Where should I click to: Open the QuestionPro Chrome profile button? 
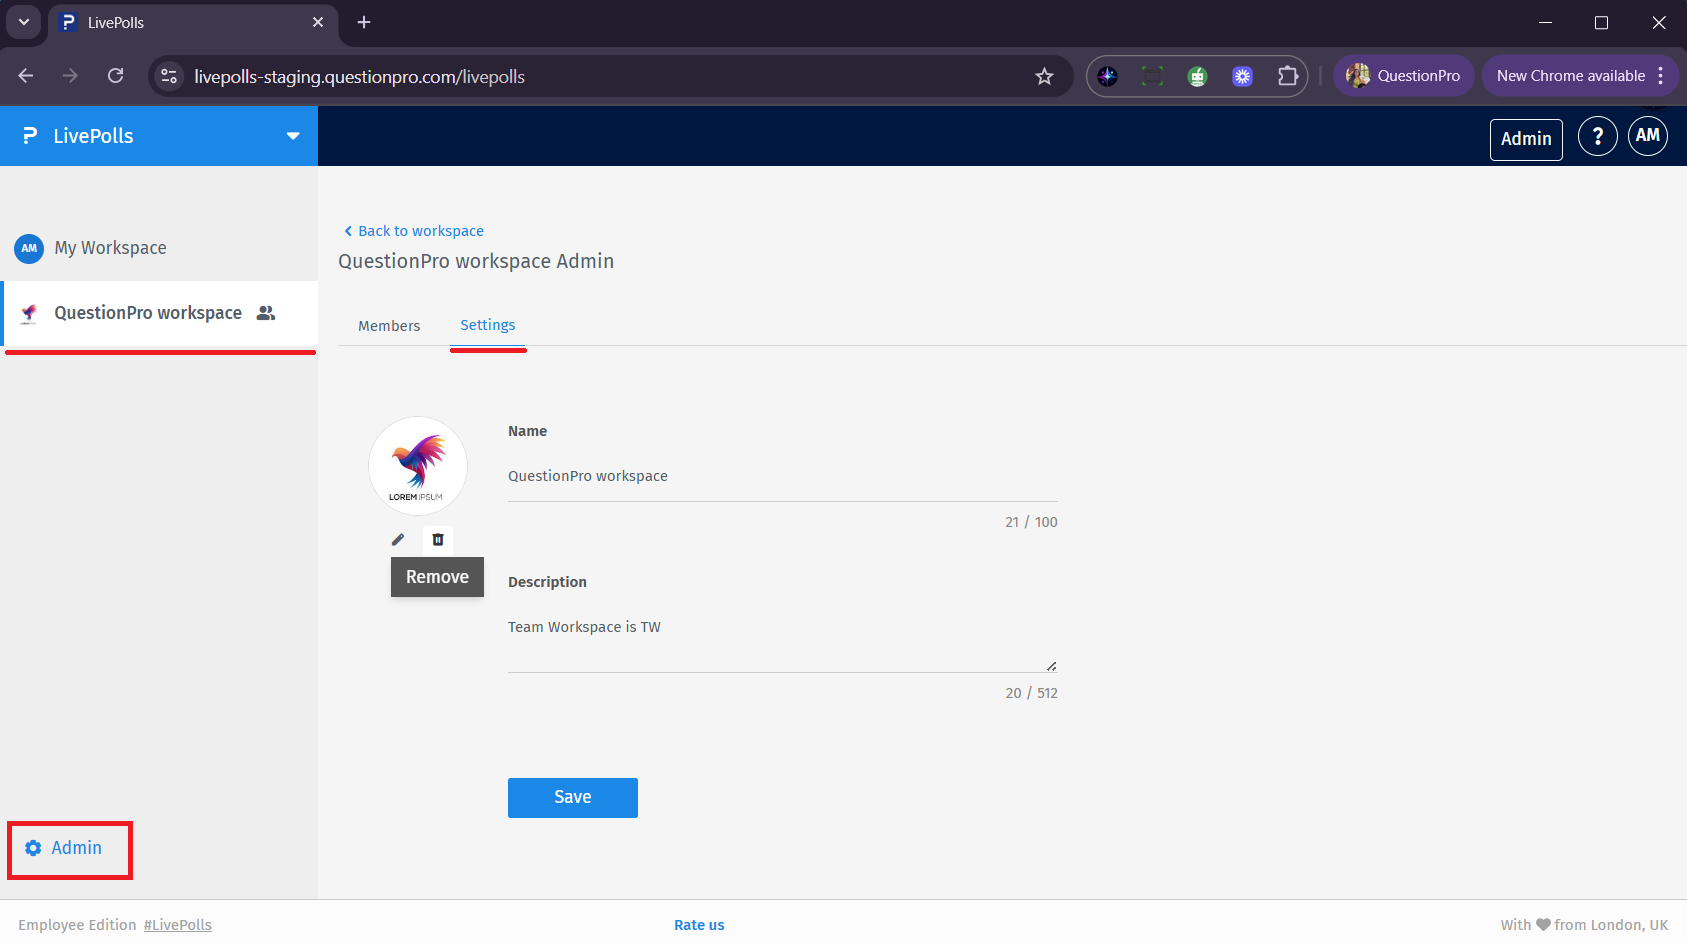[1404, 76]
